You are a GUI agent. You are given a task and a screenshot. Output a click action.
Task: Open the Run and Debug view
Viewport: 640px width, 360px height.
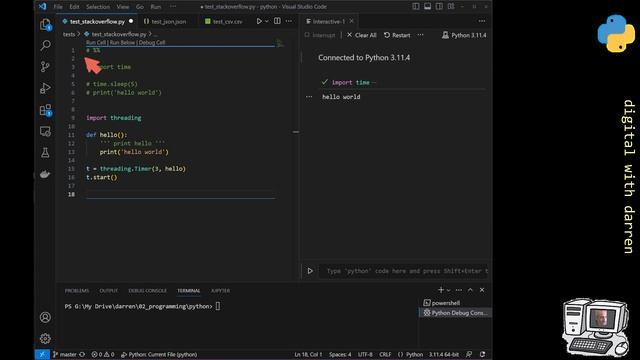click(45, 88)
